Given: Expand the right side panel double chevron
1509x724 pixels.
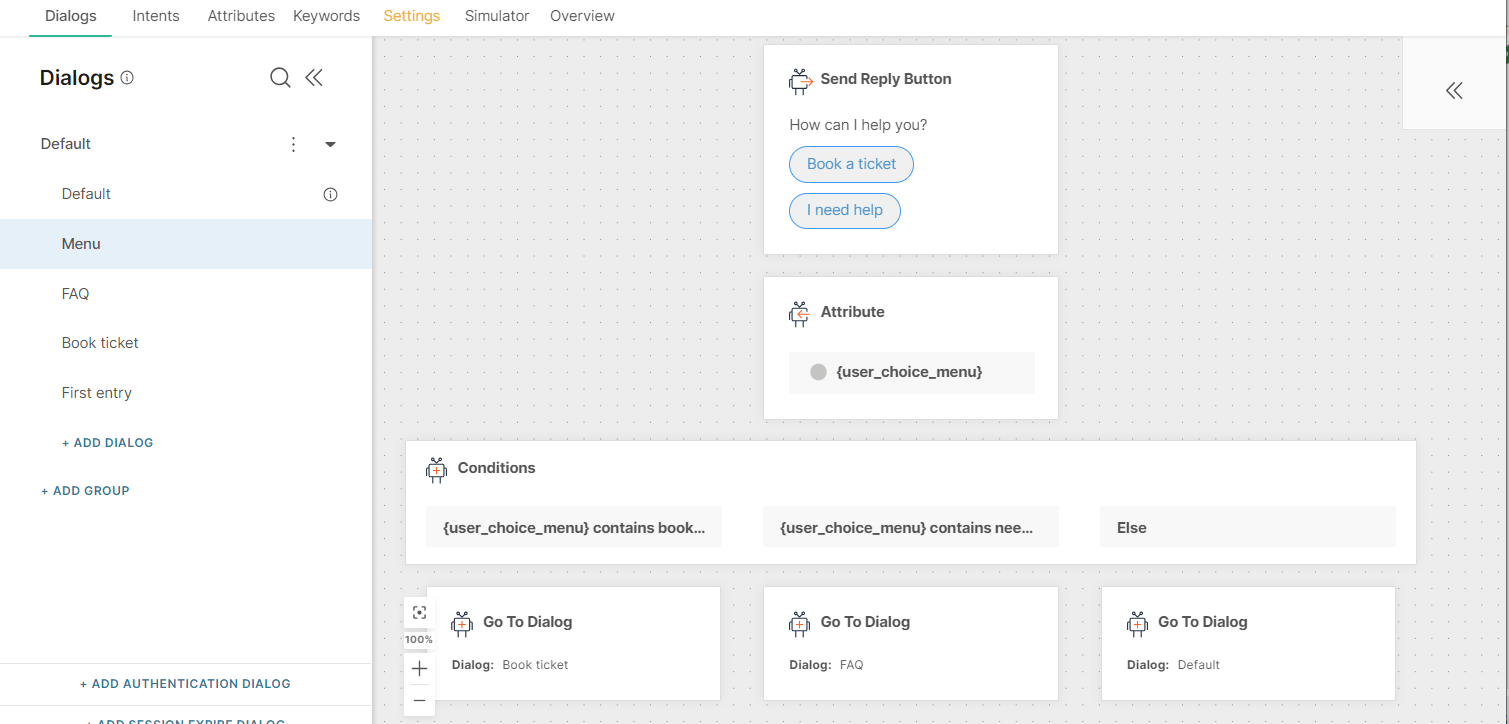Looking at the screenshot, I should click(1454, 91).
